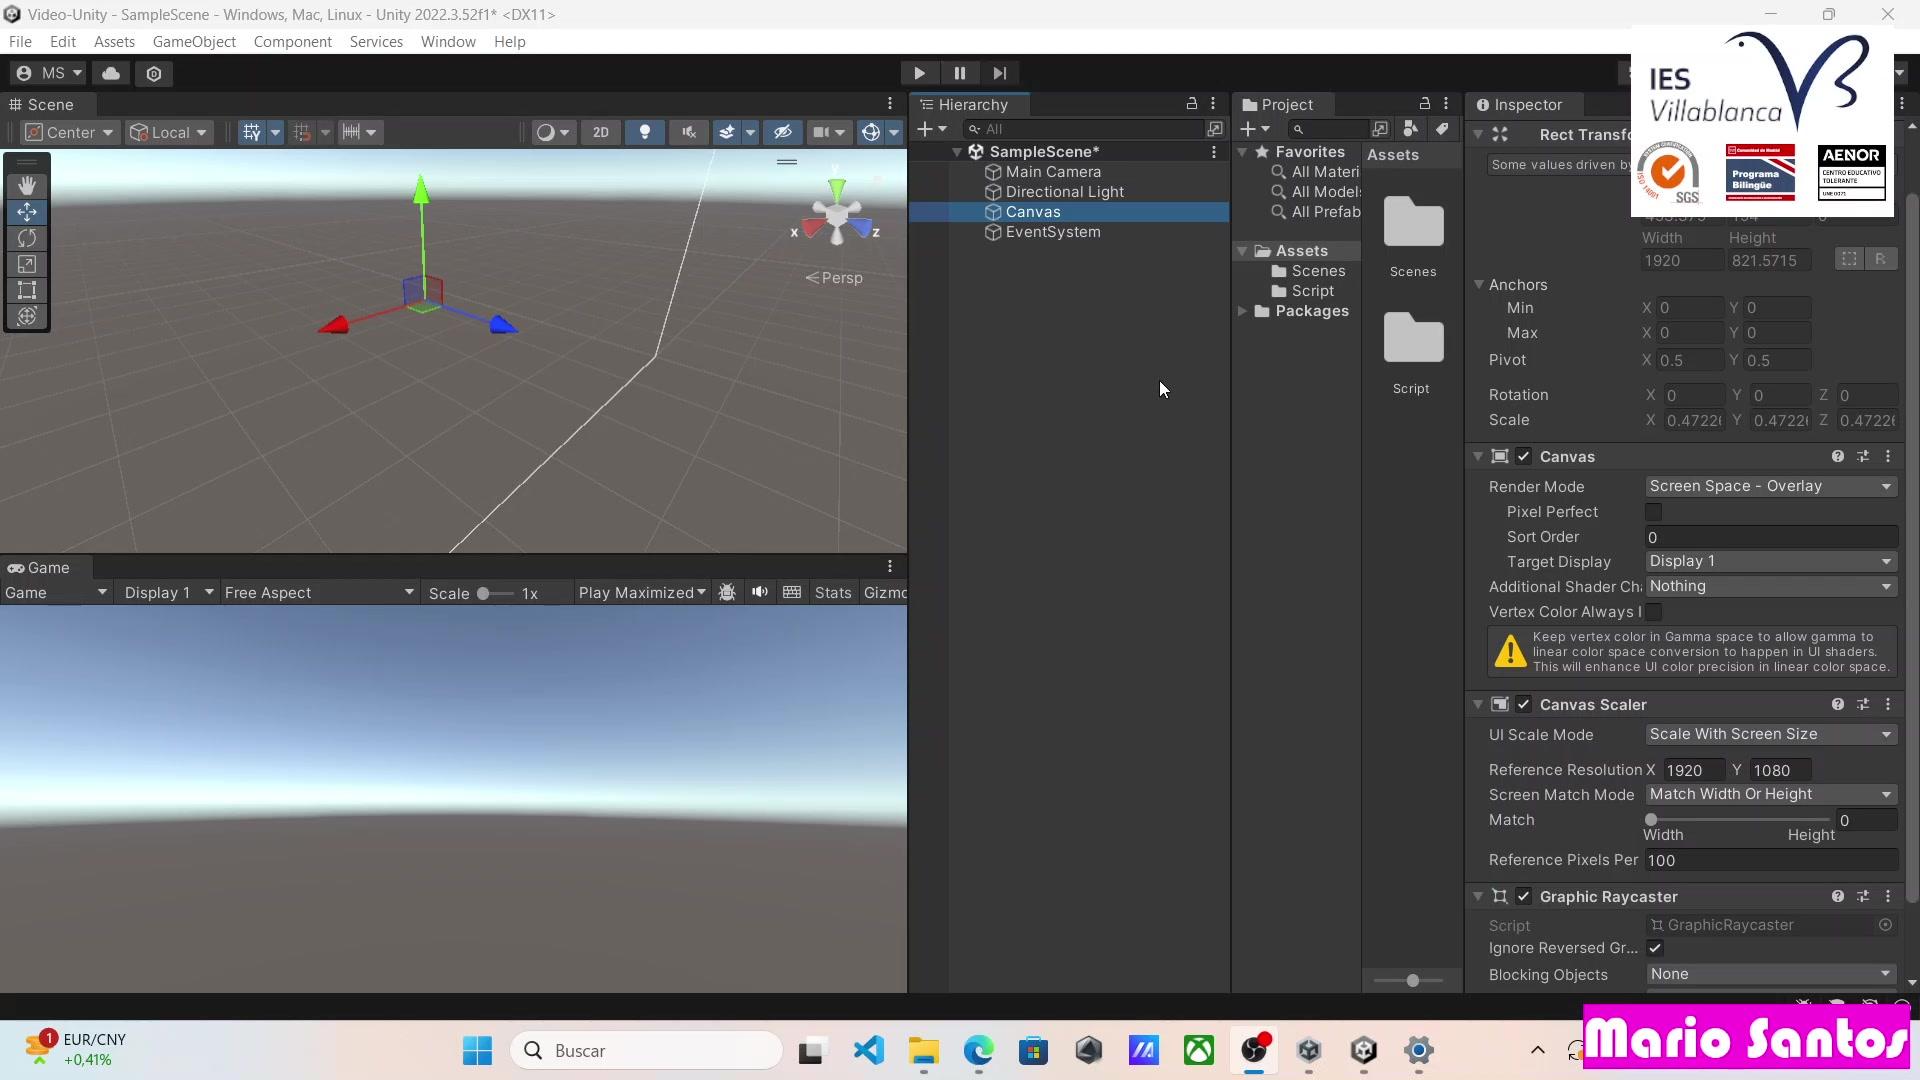Enable Pixel Perfect checkbox
Image resolution: width=1920 pixels, height=1080 pixels.
coord(1653,512)
